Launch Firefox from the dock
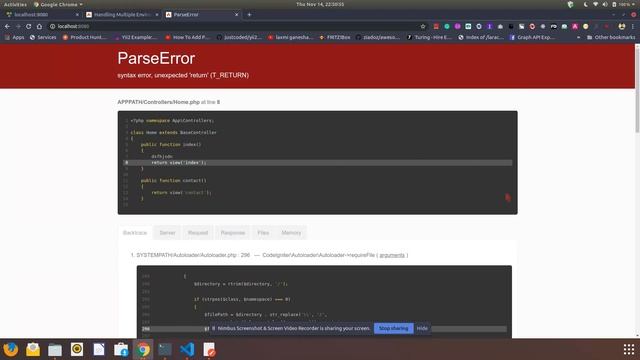Viewport: 640px width, 360px height. tap(11, 349)
